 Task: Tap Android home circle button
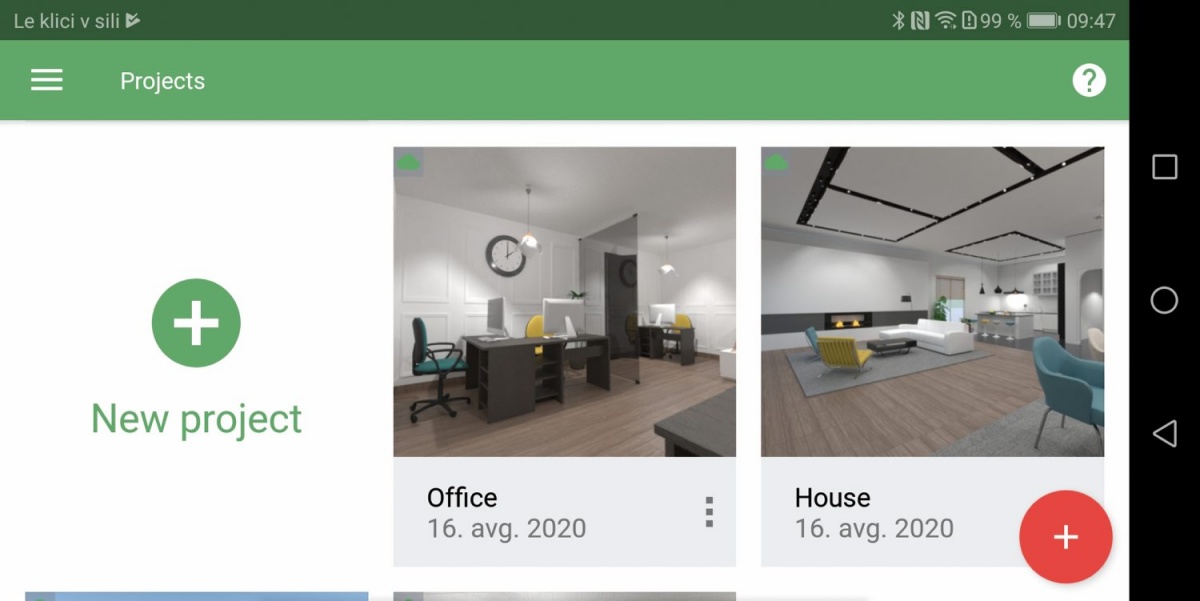click(1165, 300)
